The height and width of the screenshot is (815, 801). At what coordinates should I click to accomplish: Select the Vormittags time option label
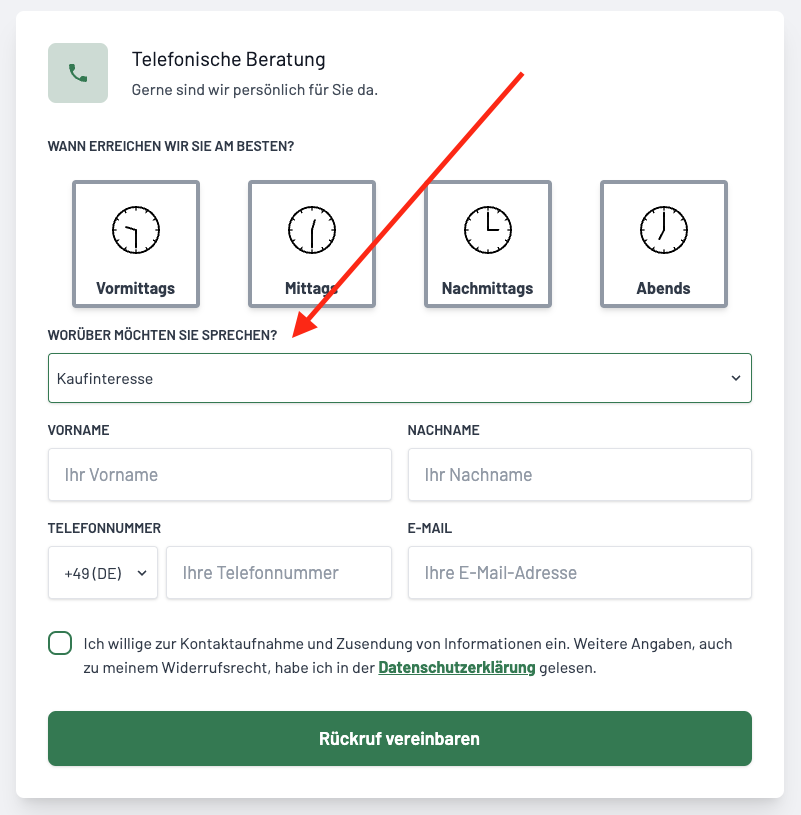136,288
